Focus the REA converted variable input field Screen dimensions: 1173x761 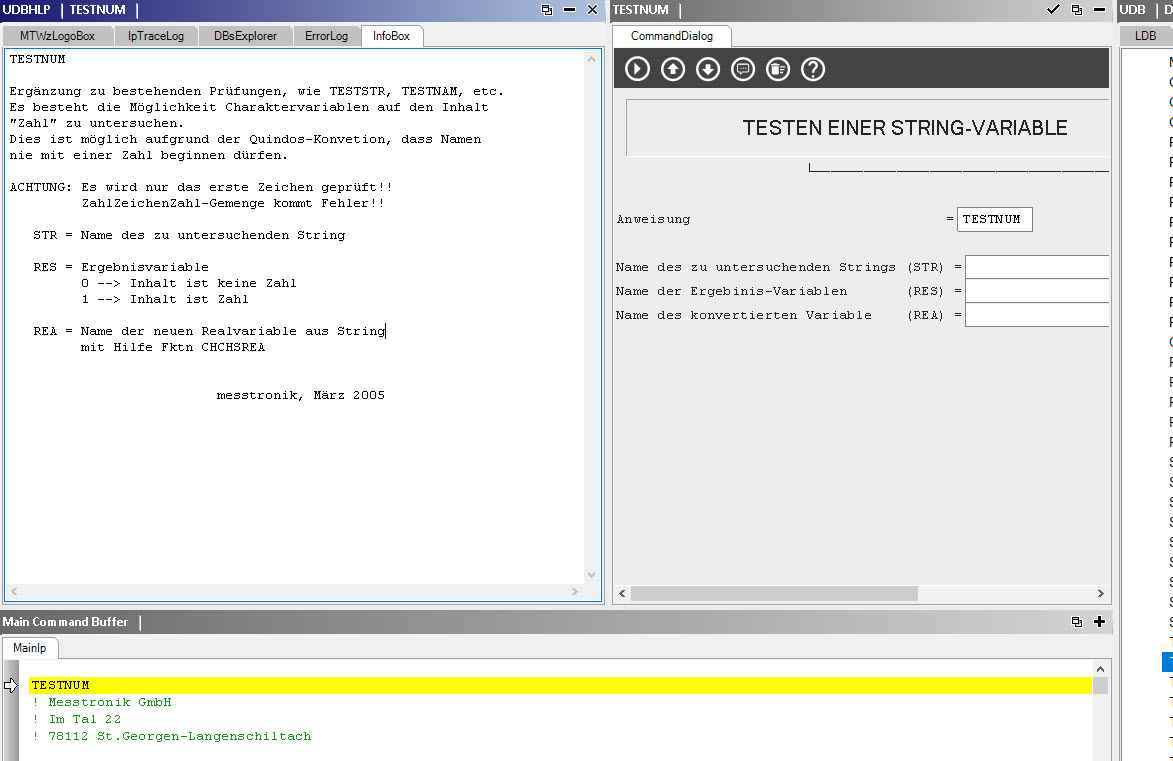(x=1037, y=315)
